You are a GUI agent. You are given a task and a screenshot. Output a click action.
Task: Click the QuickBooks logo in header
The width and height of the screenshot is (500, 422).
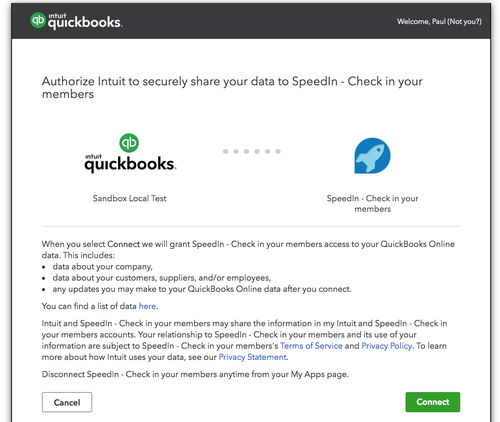76,21
